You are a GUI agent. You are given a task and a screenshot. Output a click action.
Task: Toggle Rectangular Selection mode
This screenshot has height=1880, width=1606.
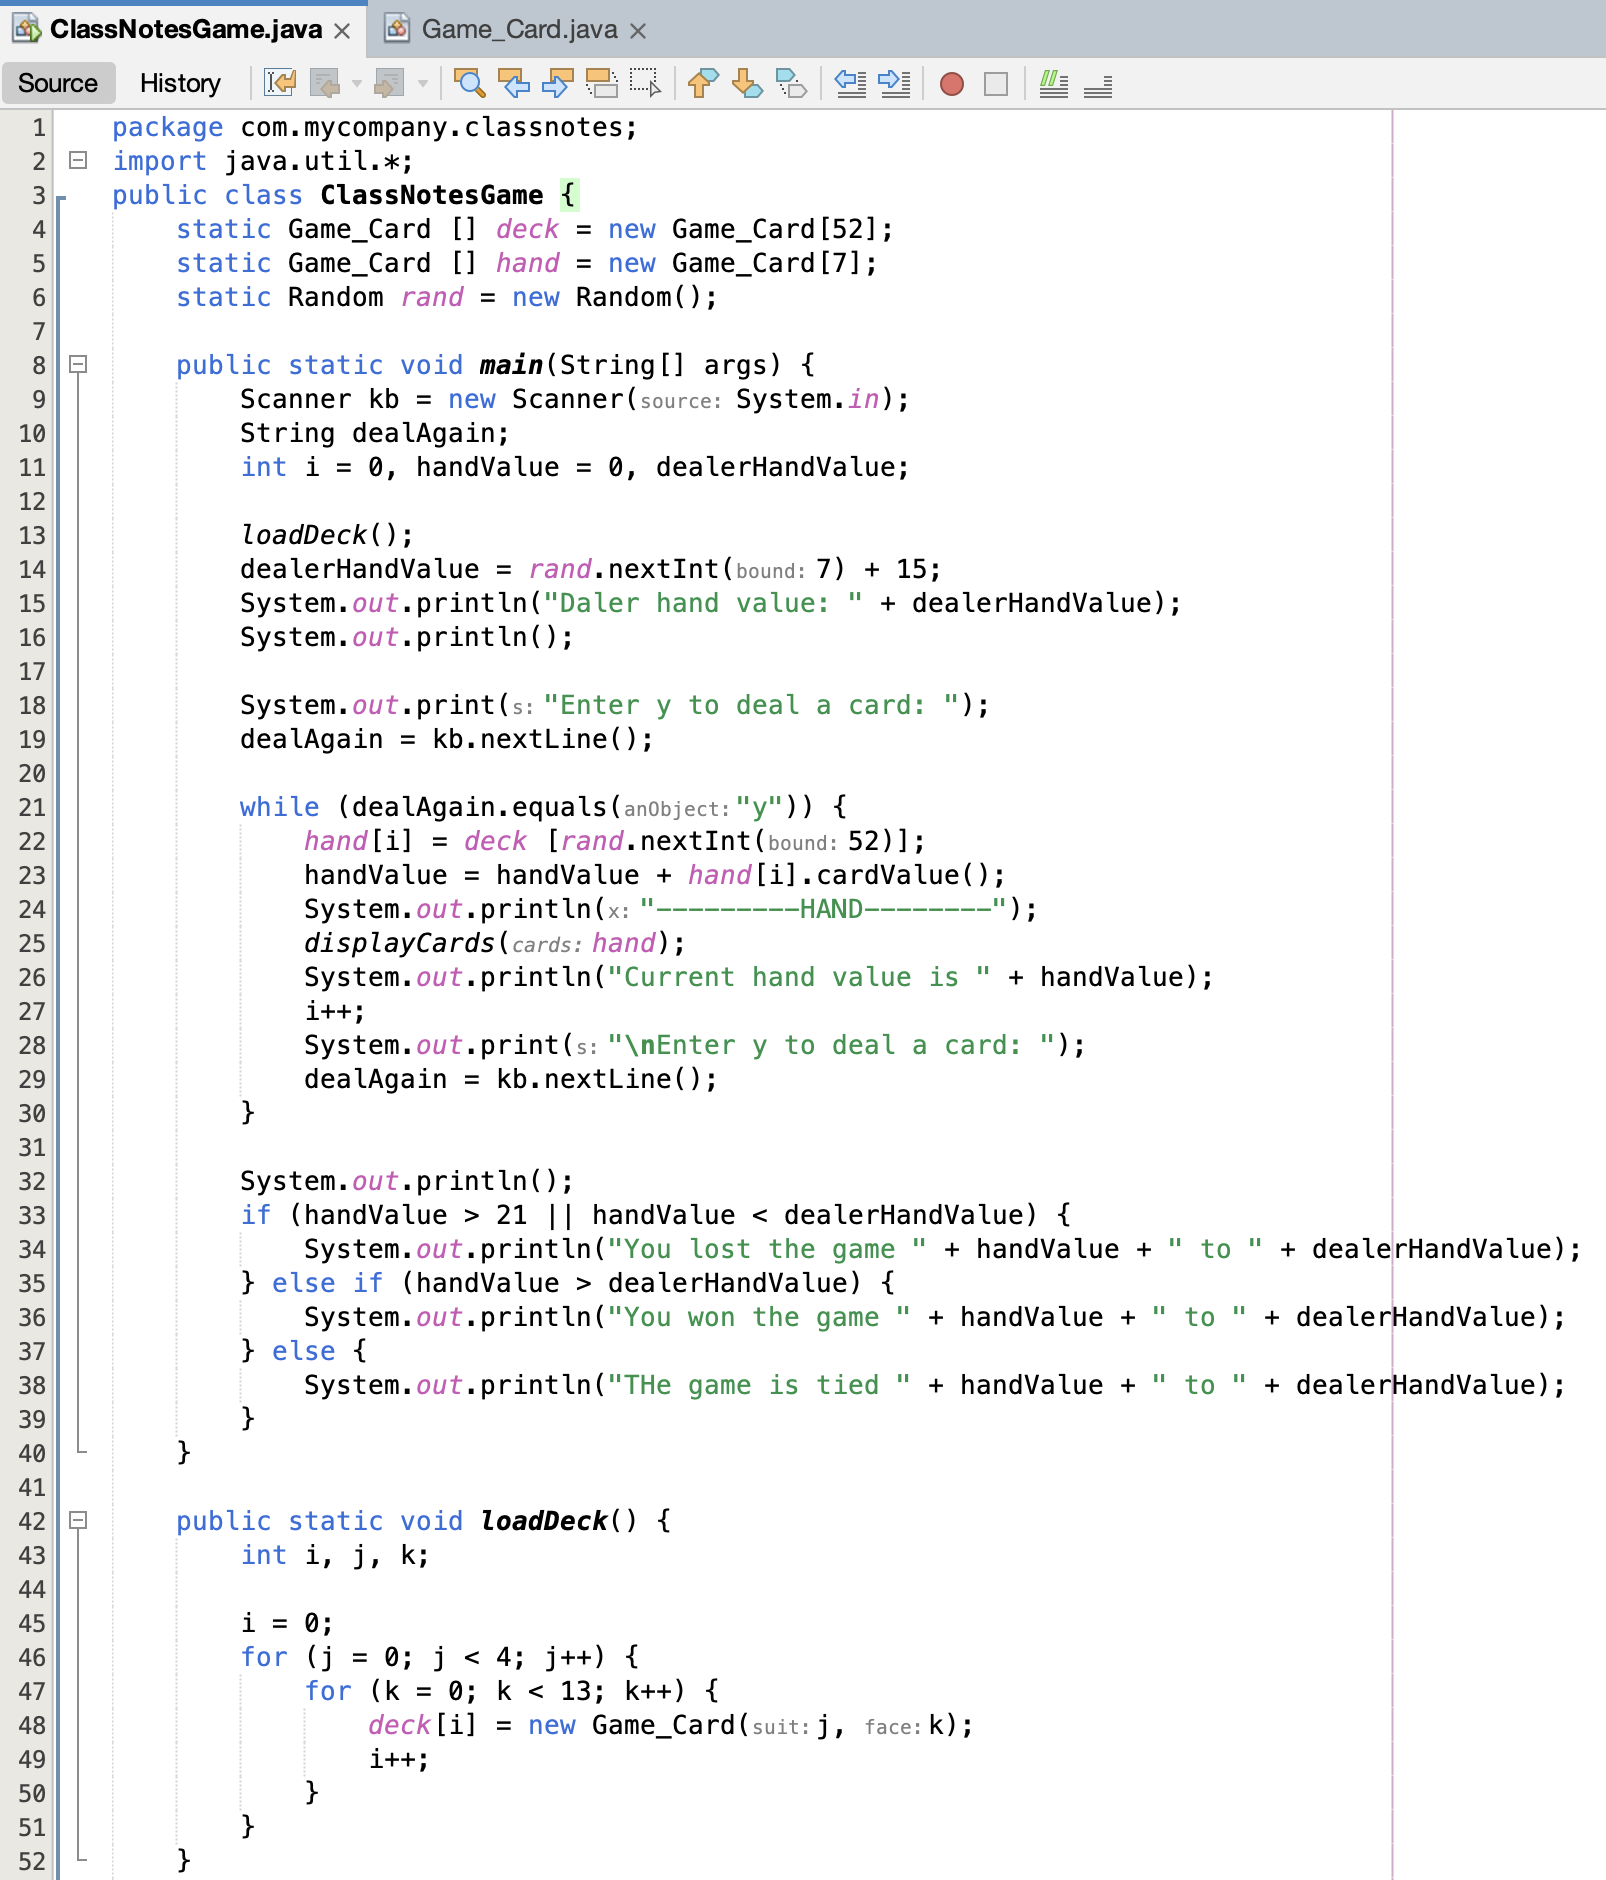(x=644, y=84)
